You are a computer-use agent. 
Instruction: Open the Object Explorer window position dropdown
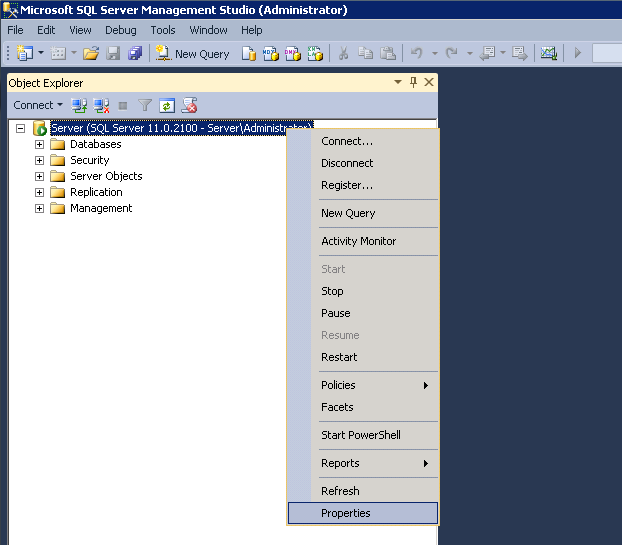[398, 82]
